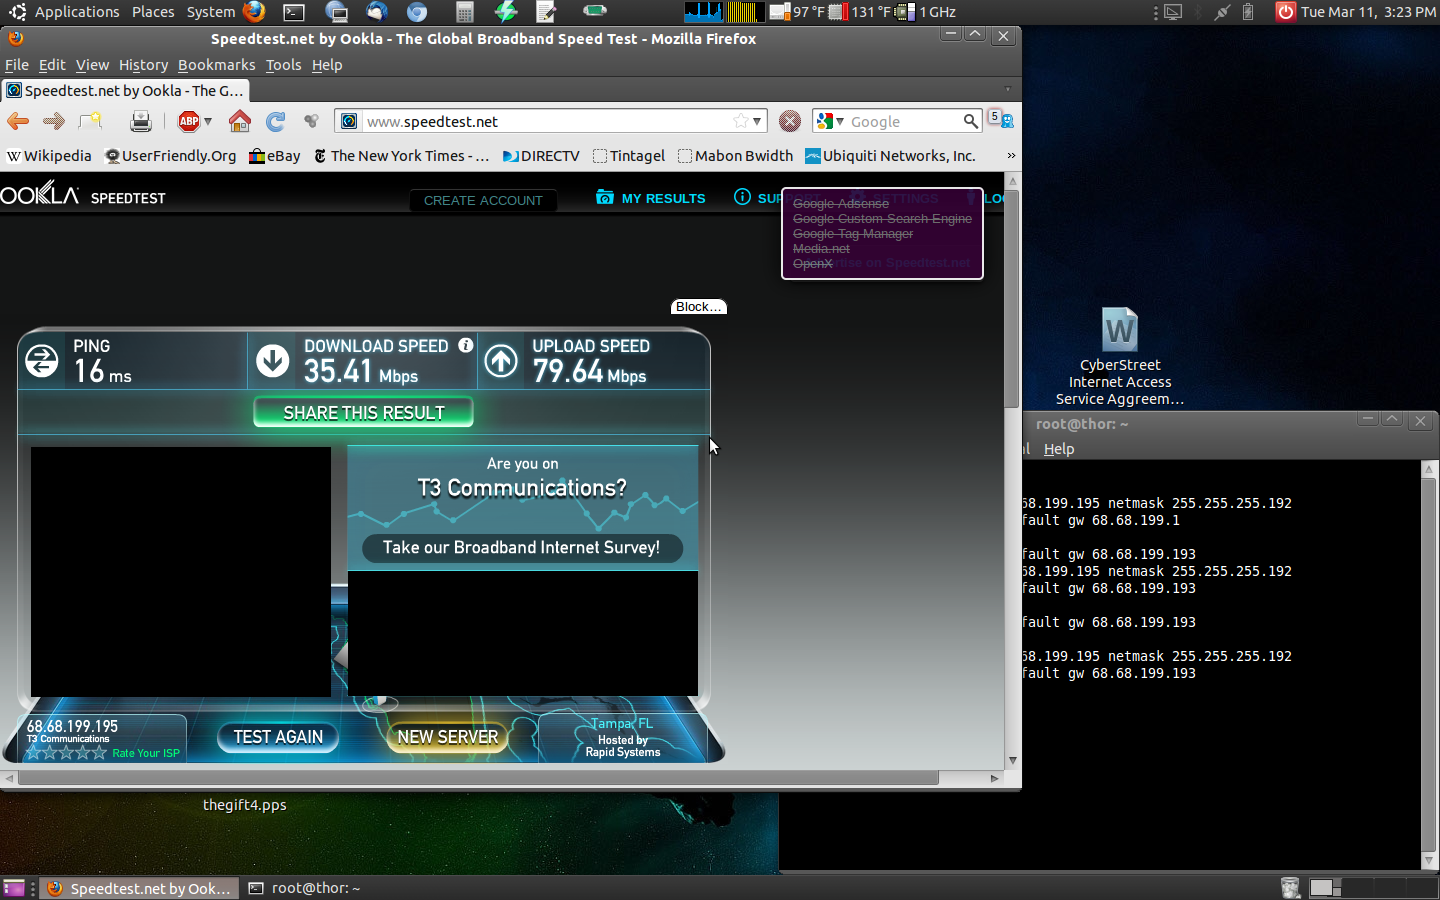Screen dimensions: 1440x900
Task: Click the Google search input field
Action: tap(903, 121)
